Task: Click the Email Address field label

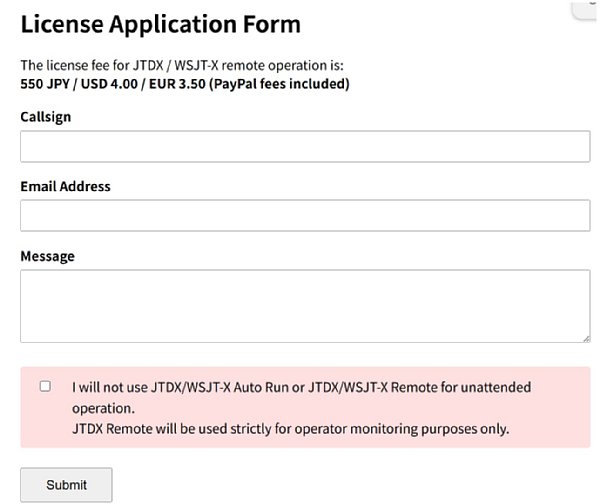Action: coord(65,186)
